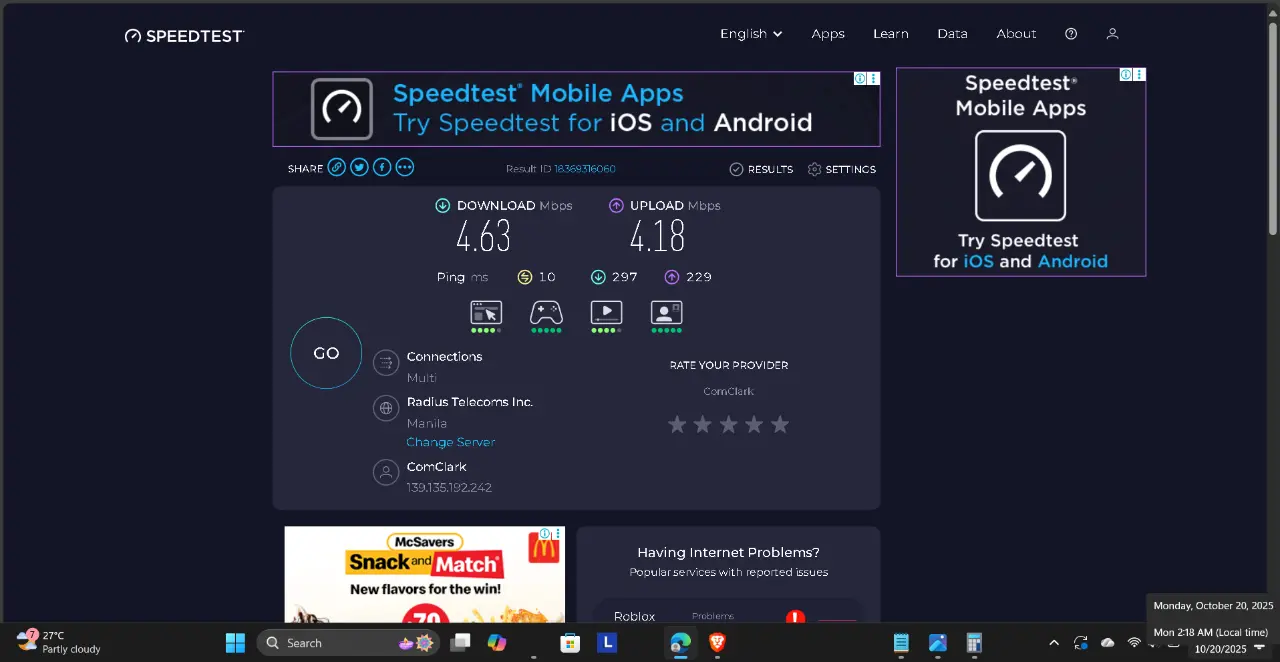Viewport: 1280px width, 662px height.
Task: Rate provider one star
Action: tap(677, 425)
